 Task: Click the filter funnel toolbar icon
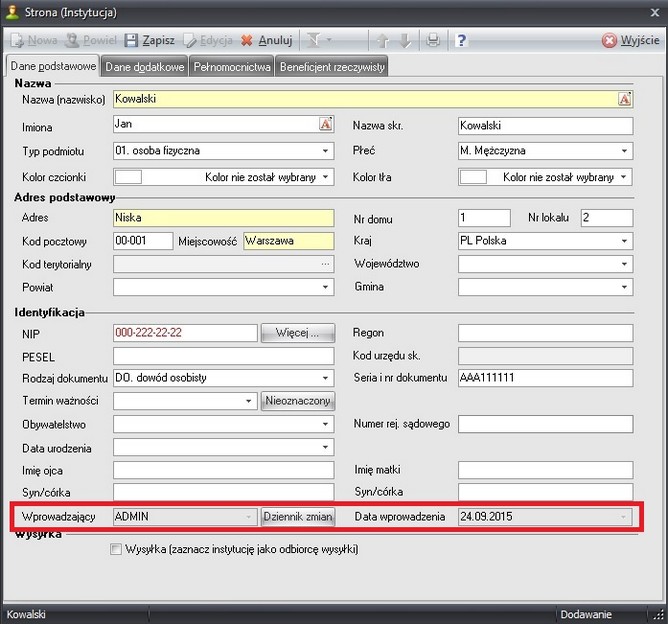[x=316, y=41]
